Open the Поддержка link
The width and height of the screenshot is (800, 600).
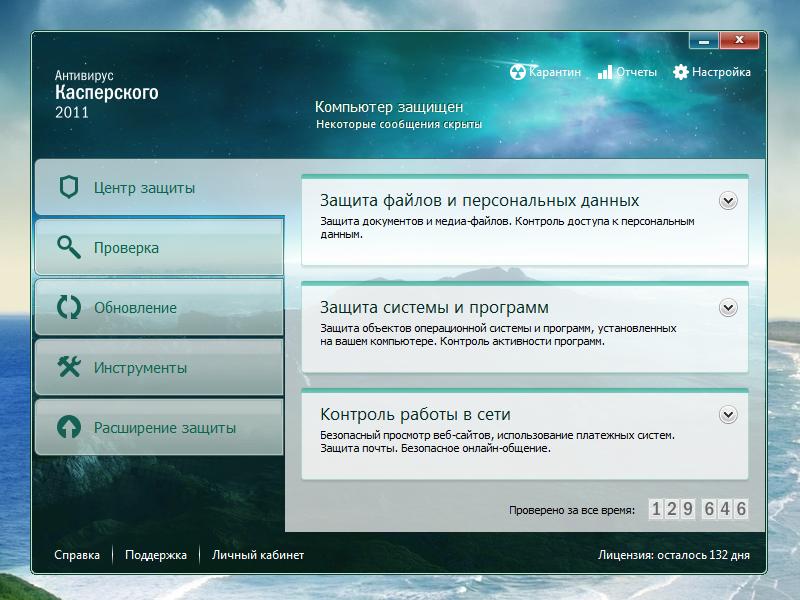point(156,555)
